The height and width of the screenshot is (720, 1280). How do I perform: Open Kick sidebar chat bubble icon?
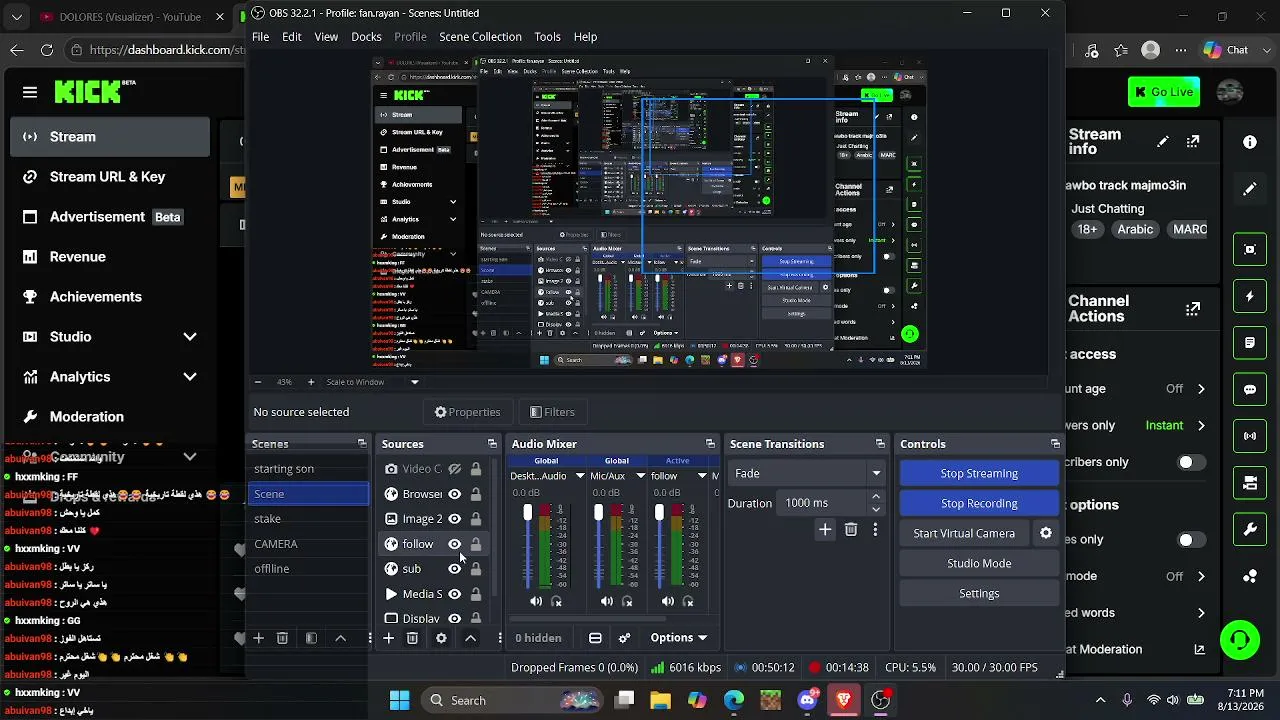pyautogui.click(x=1250, y=389)
